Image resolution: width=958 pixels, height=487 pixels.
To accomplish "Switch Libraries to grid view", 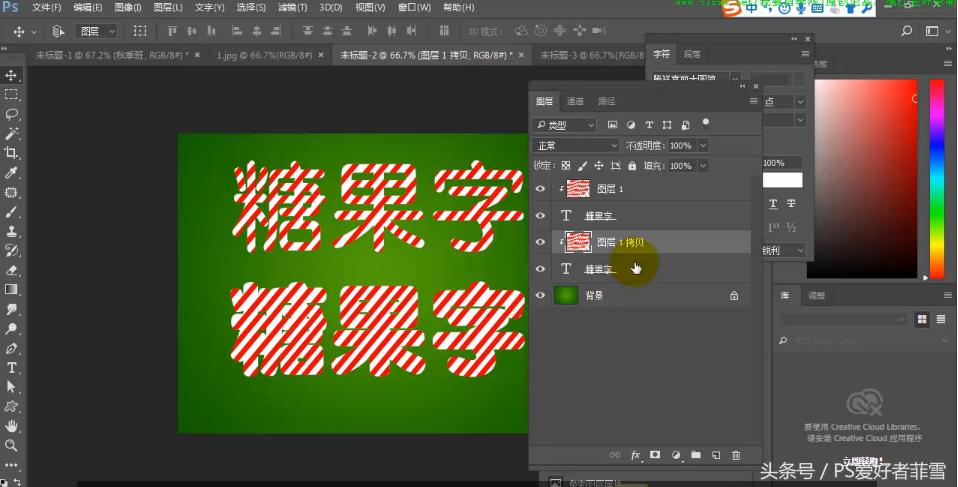I will [x=922, y=319].
